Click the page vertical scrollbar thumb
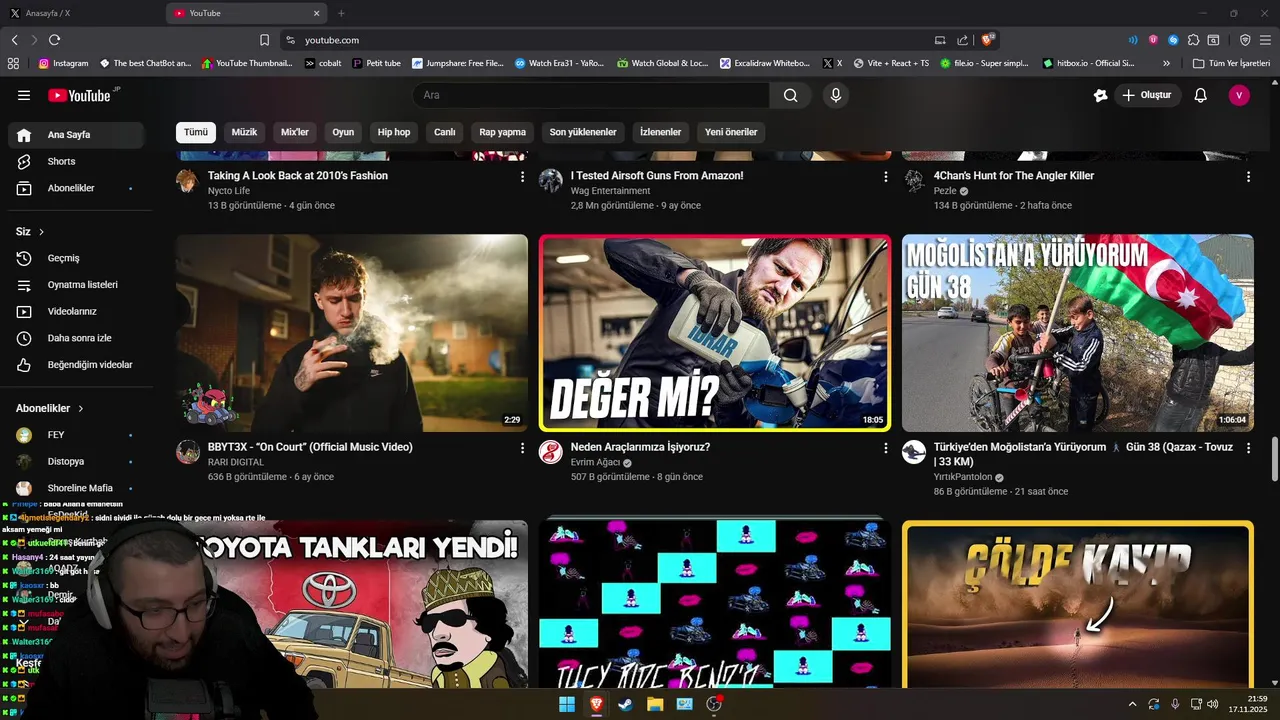The width and height of the screenshot is (1280, 720). (x=1274, y=459)
